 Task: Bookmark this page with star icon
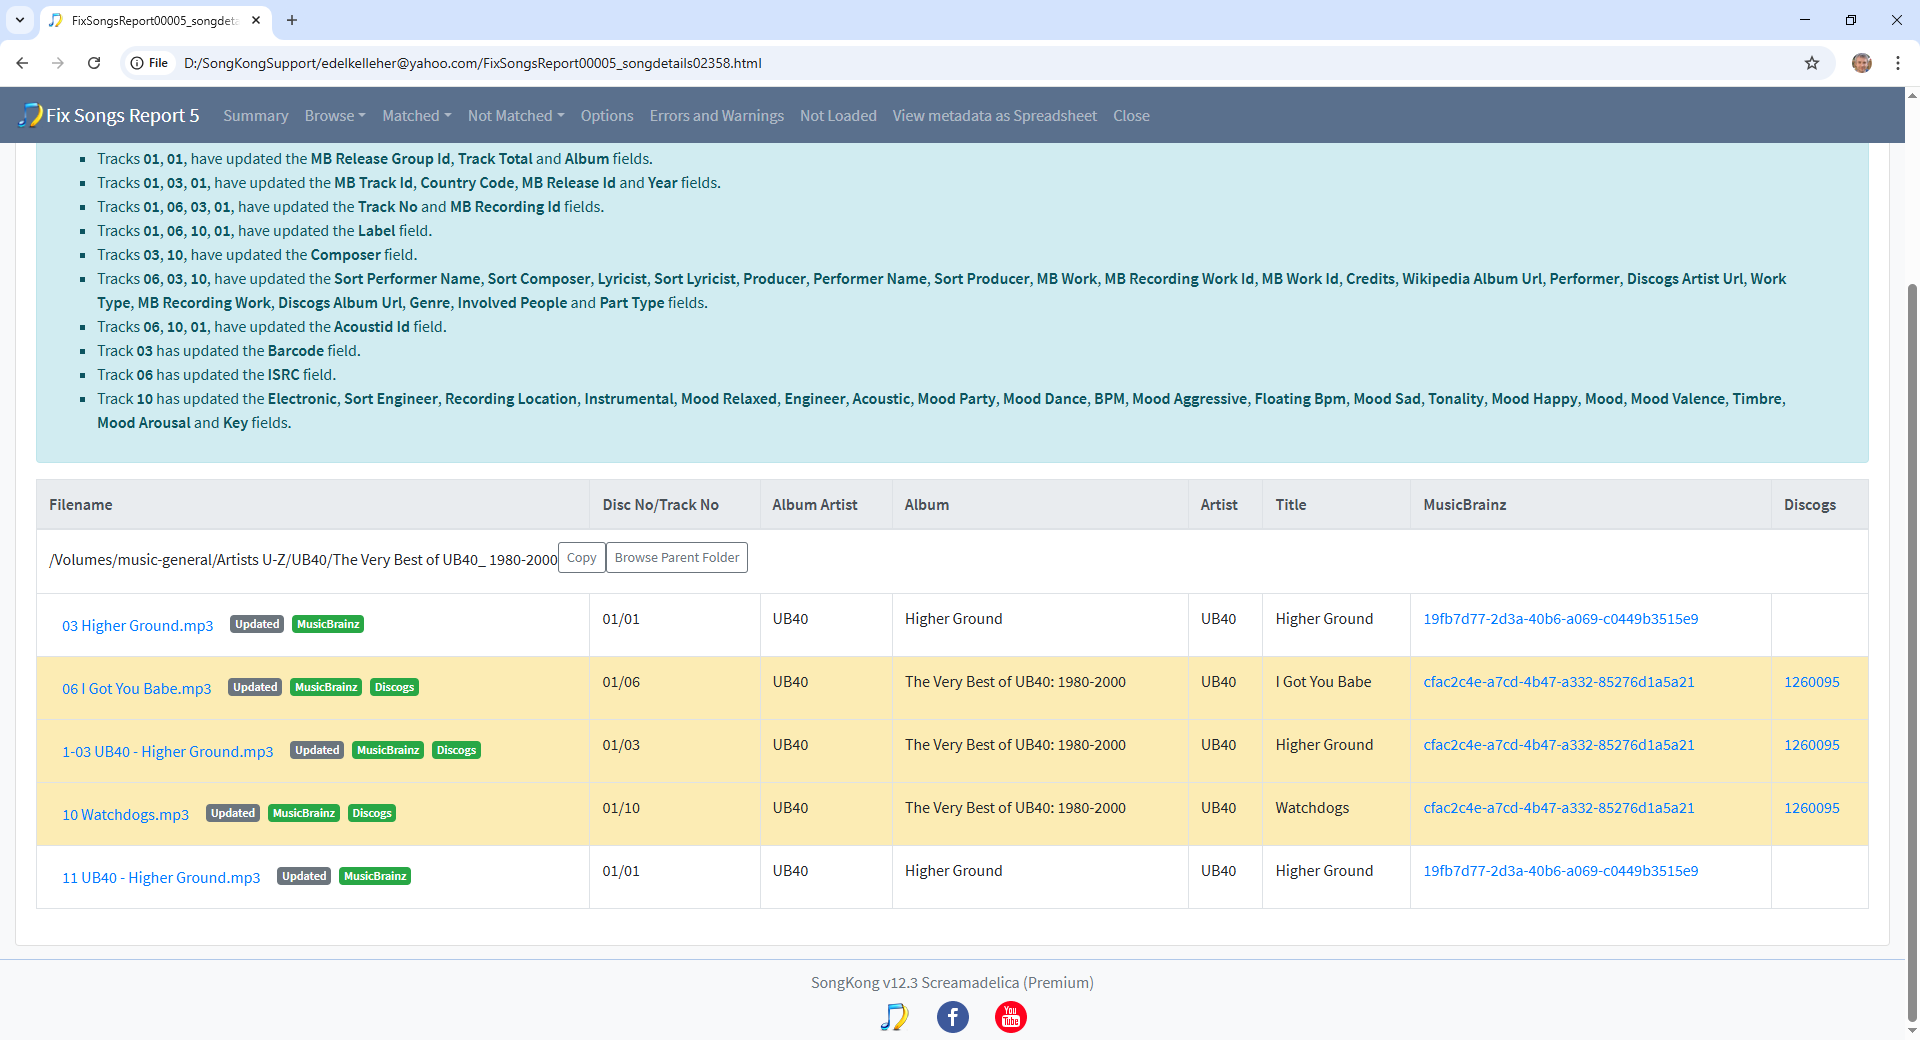(1811, 63)
